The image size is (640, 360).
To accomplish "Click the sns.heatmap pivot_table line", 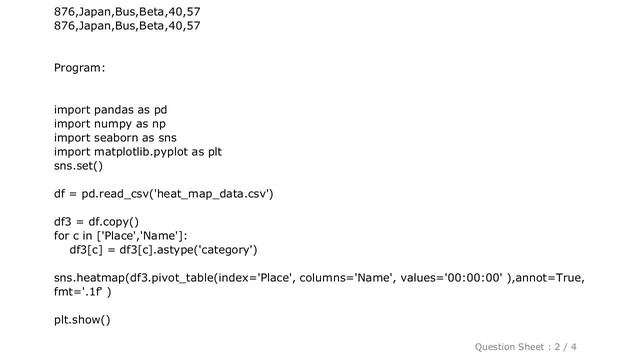I will [x=319, y=278].
